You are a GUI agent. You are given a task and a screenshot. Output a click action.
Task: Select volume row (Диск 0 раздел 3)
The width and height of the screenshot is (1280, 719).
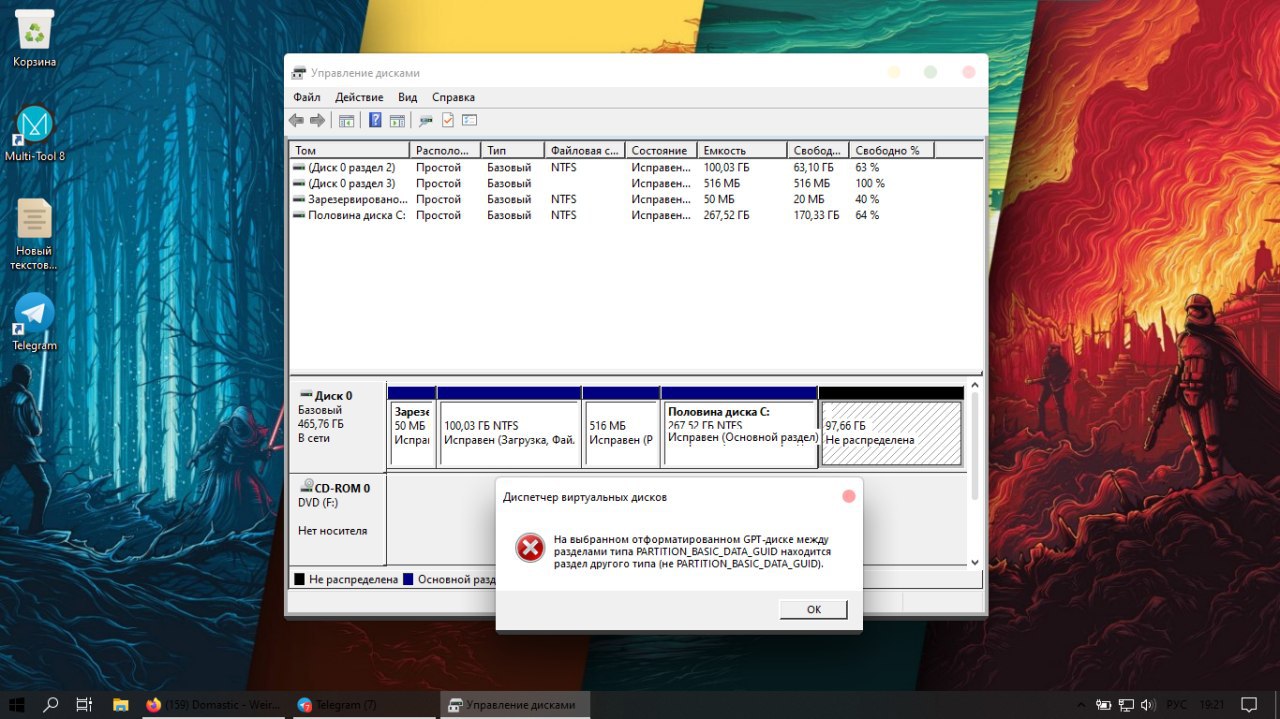(x=636, y=183)
